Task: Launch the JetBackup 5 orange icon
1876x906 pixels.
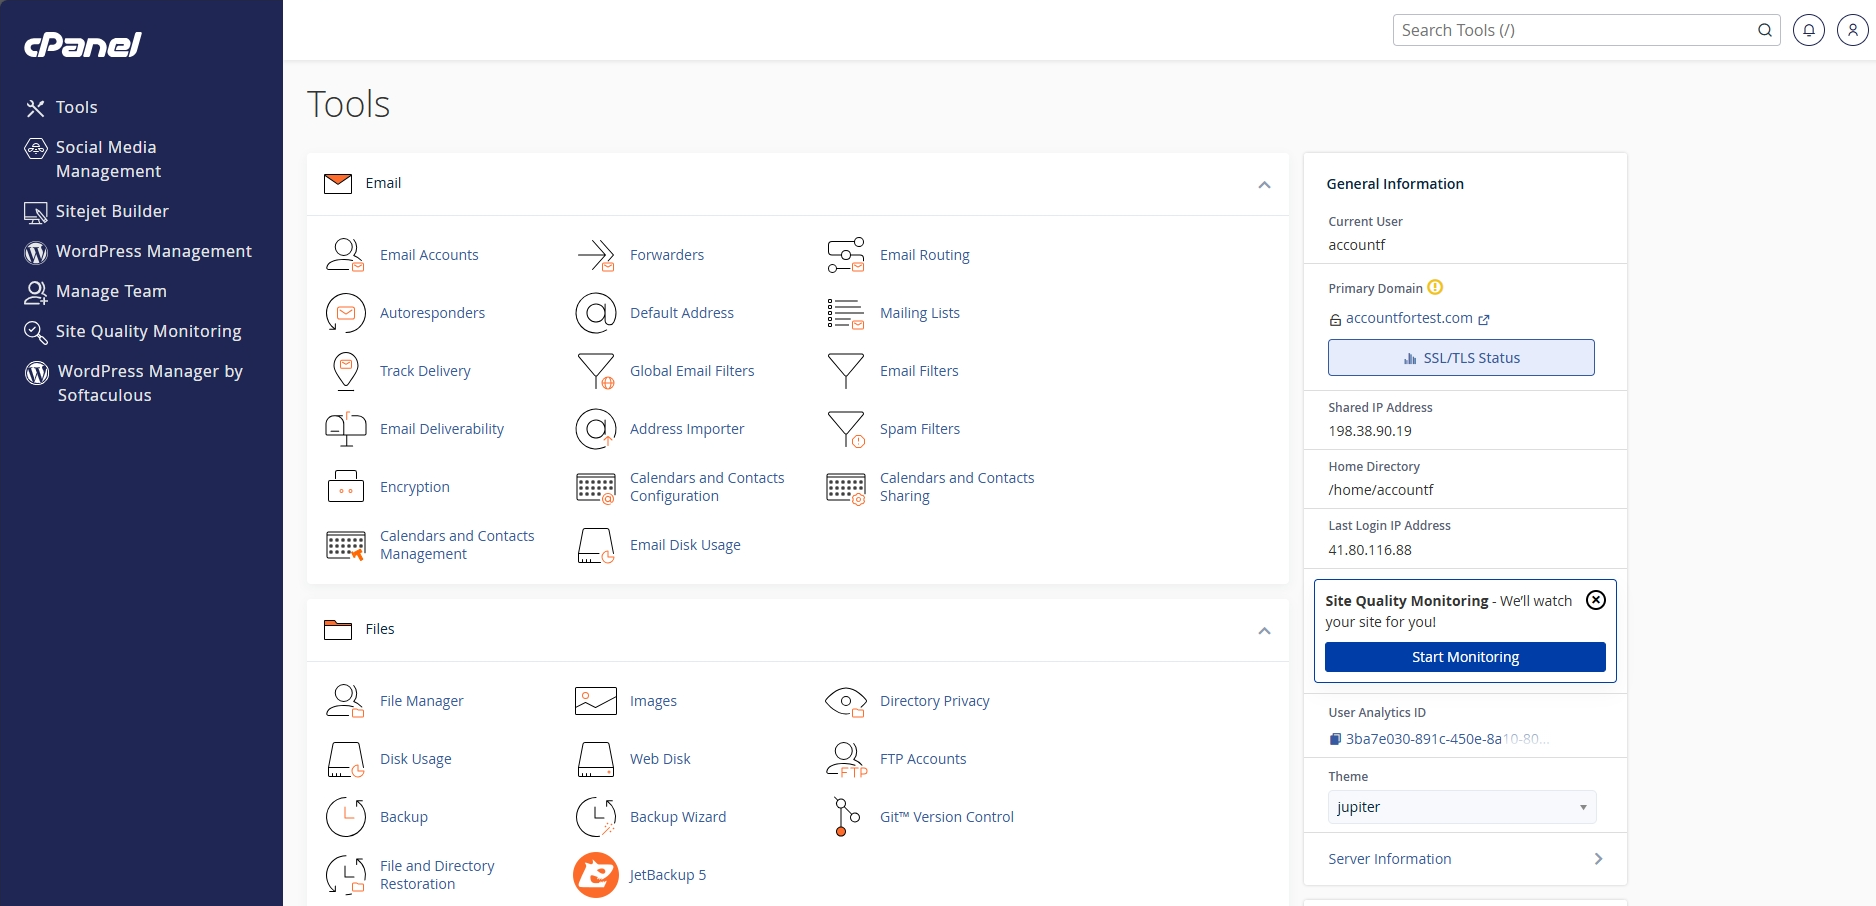Action: click(596, 875)
